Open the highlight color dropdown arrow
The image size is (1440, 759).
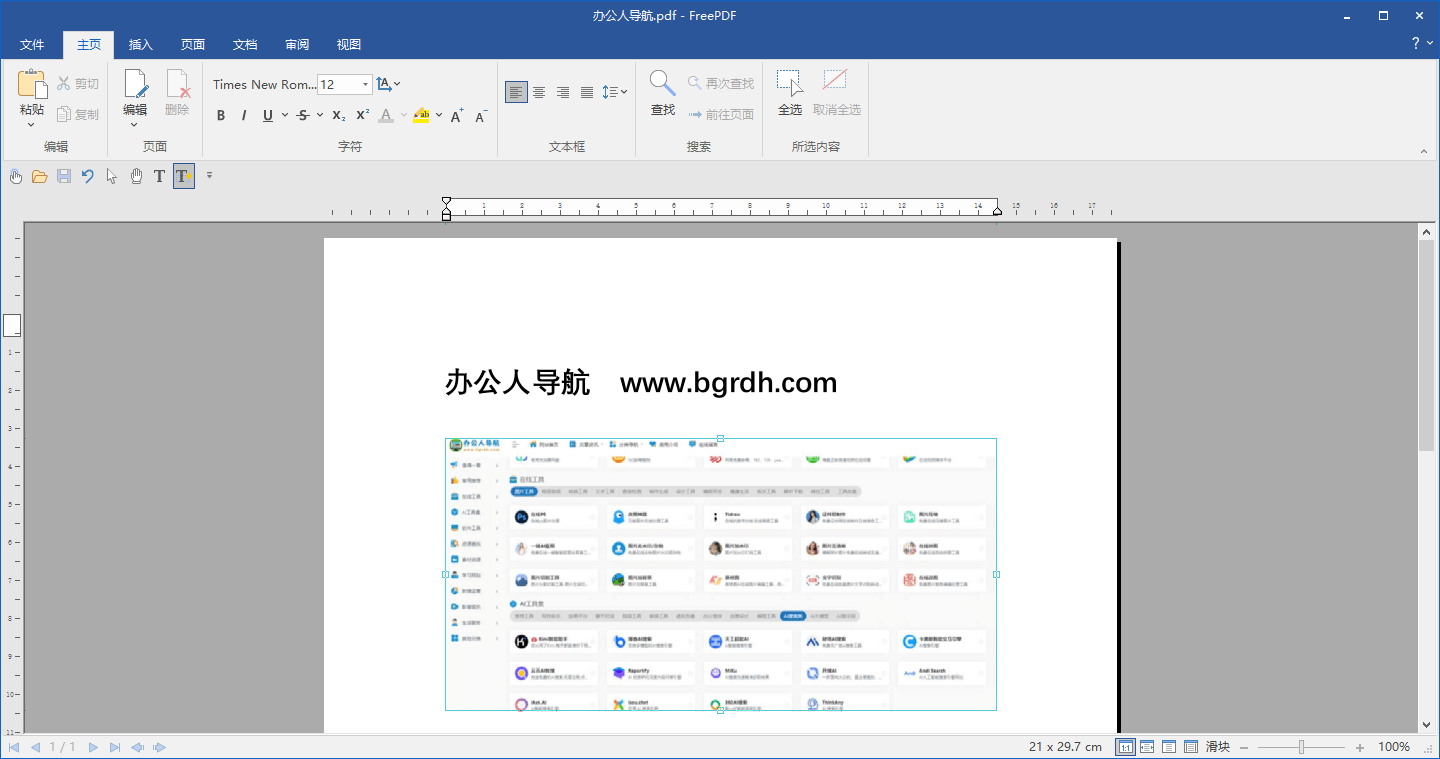click(x=437, y=116)
